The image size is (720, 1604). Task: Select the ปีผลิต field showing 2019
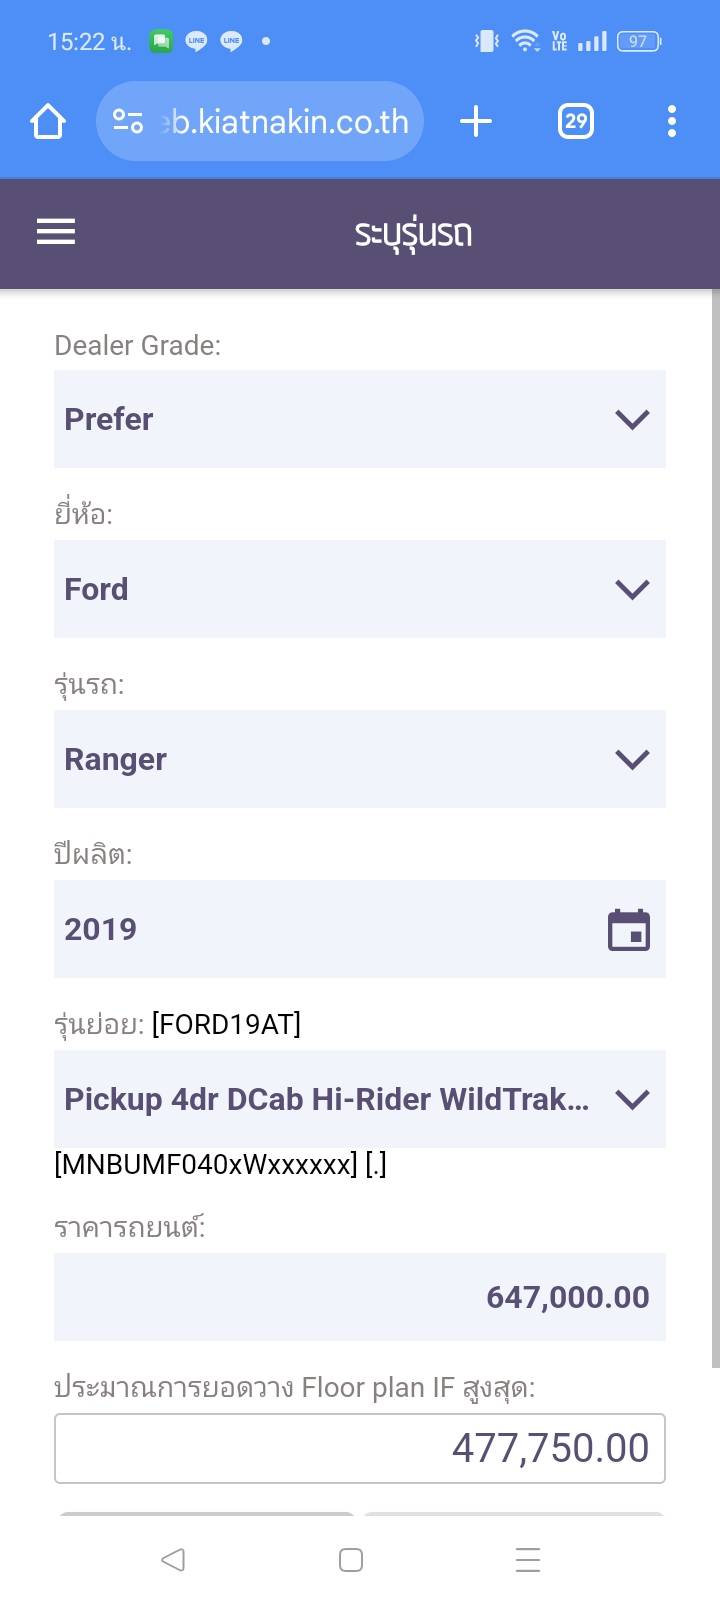(x=320, y=929)
